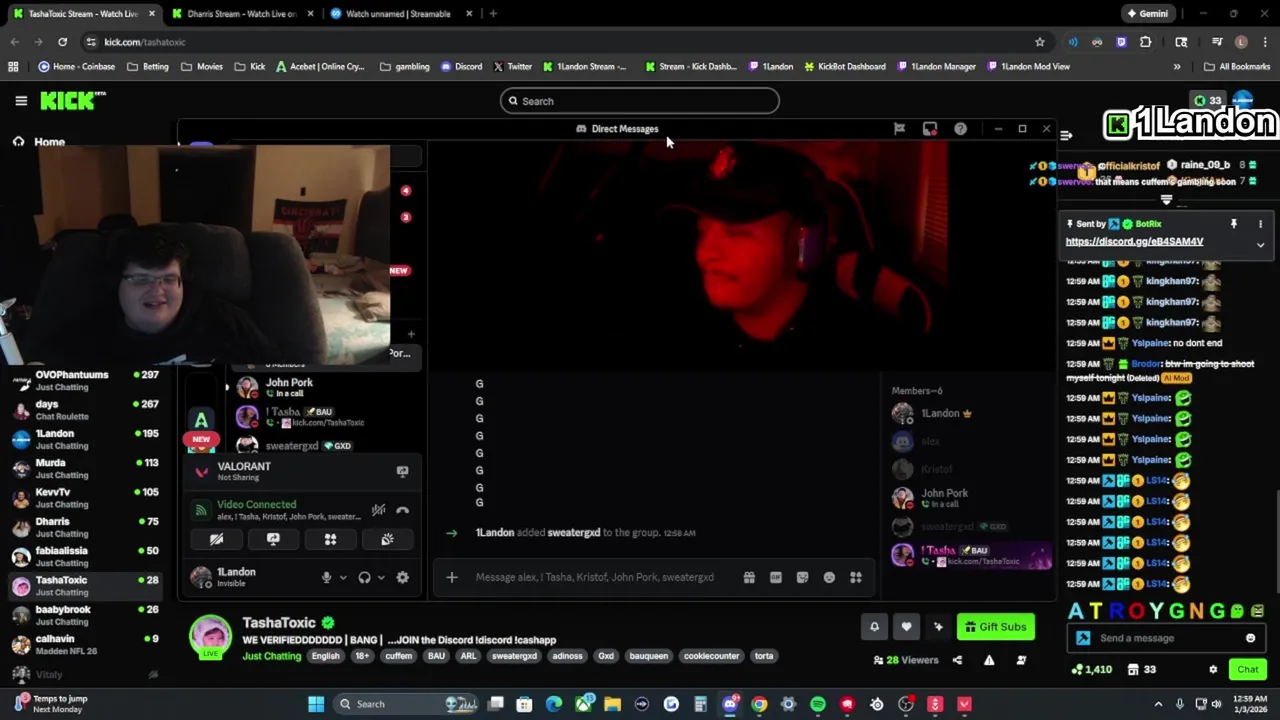Screen dimensions: 1280x720
Task: Click the Gift Subs button
Action: [x=996, y=627]
